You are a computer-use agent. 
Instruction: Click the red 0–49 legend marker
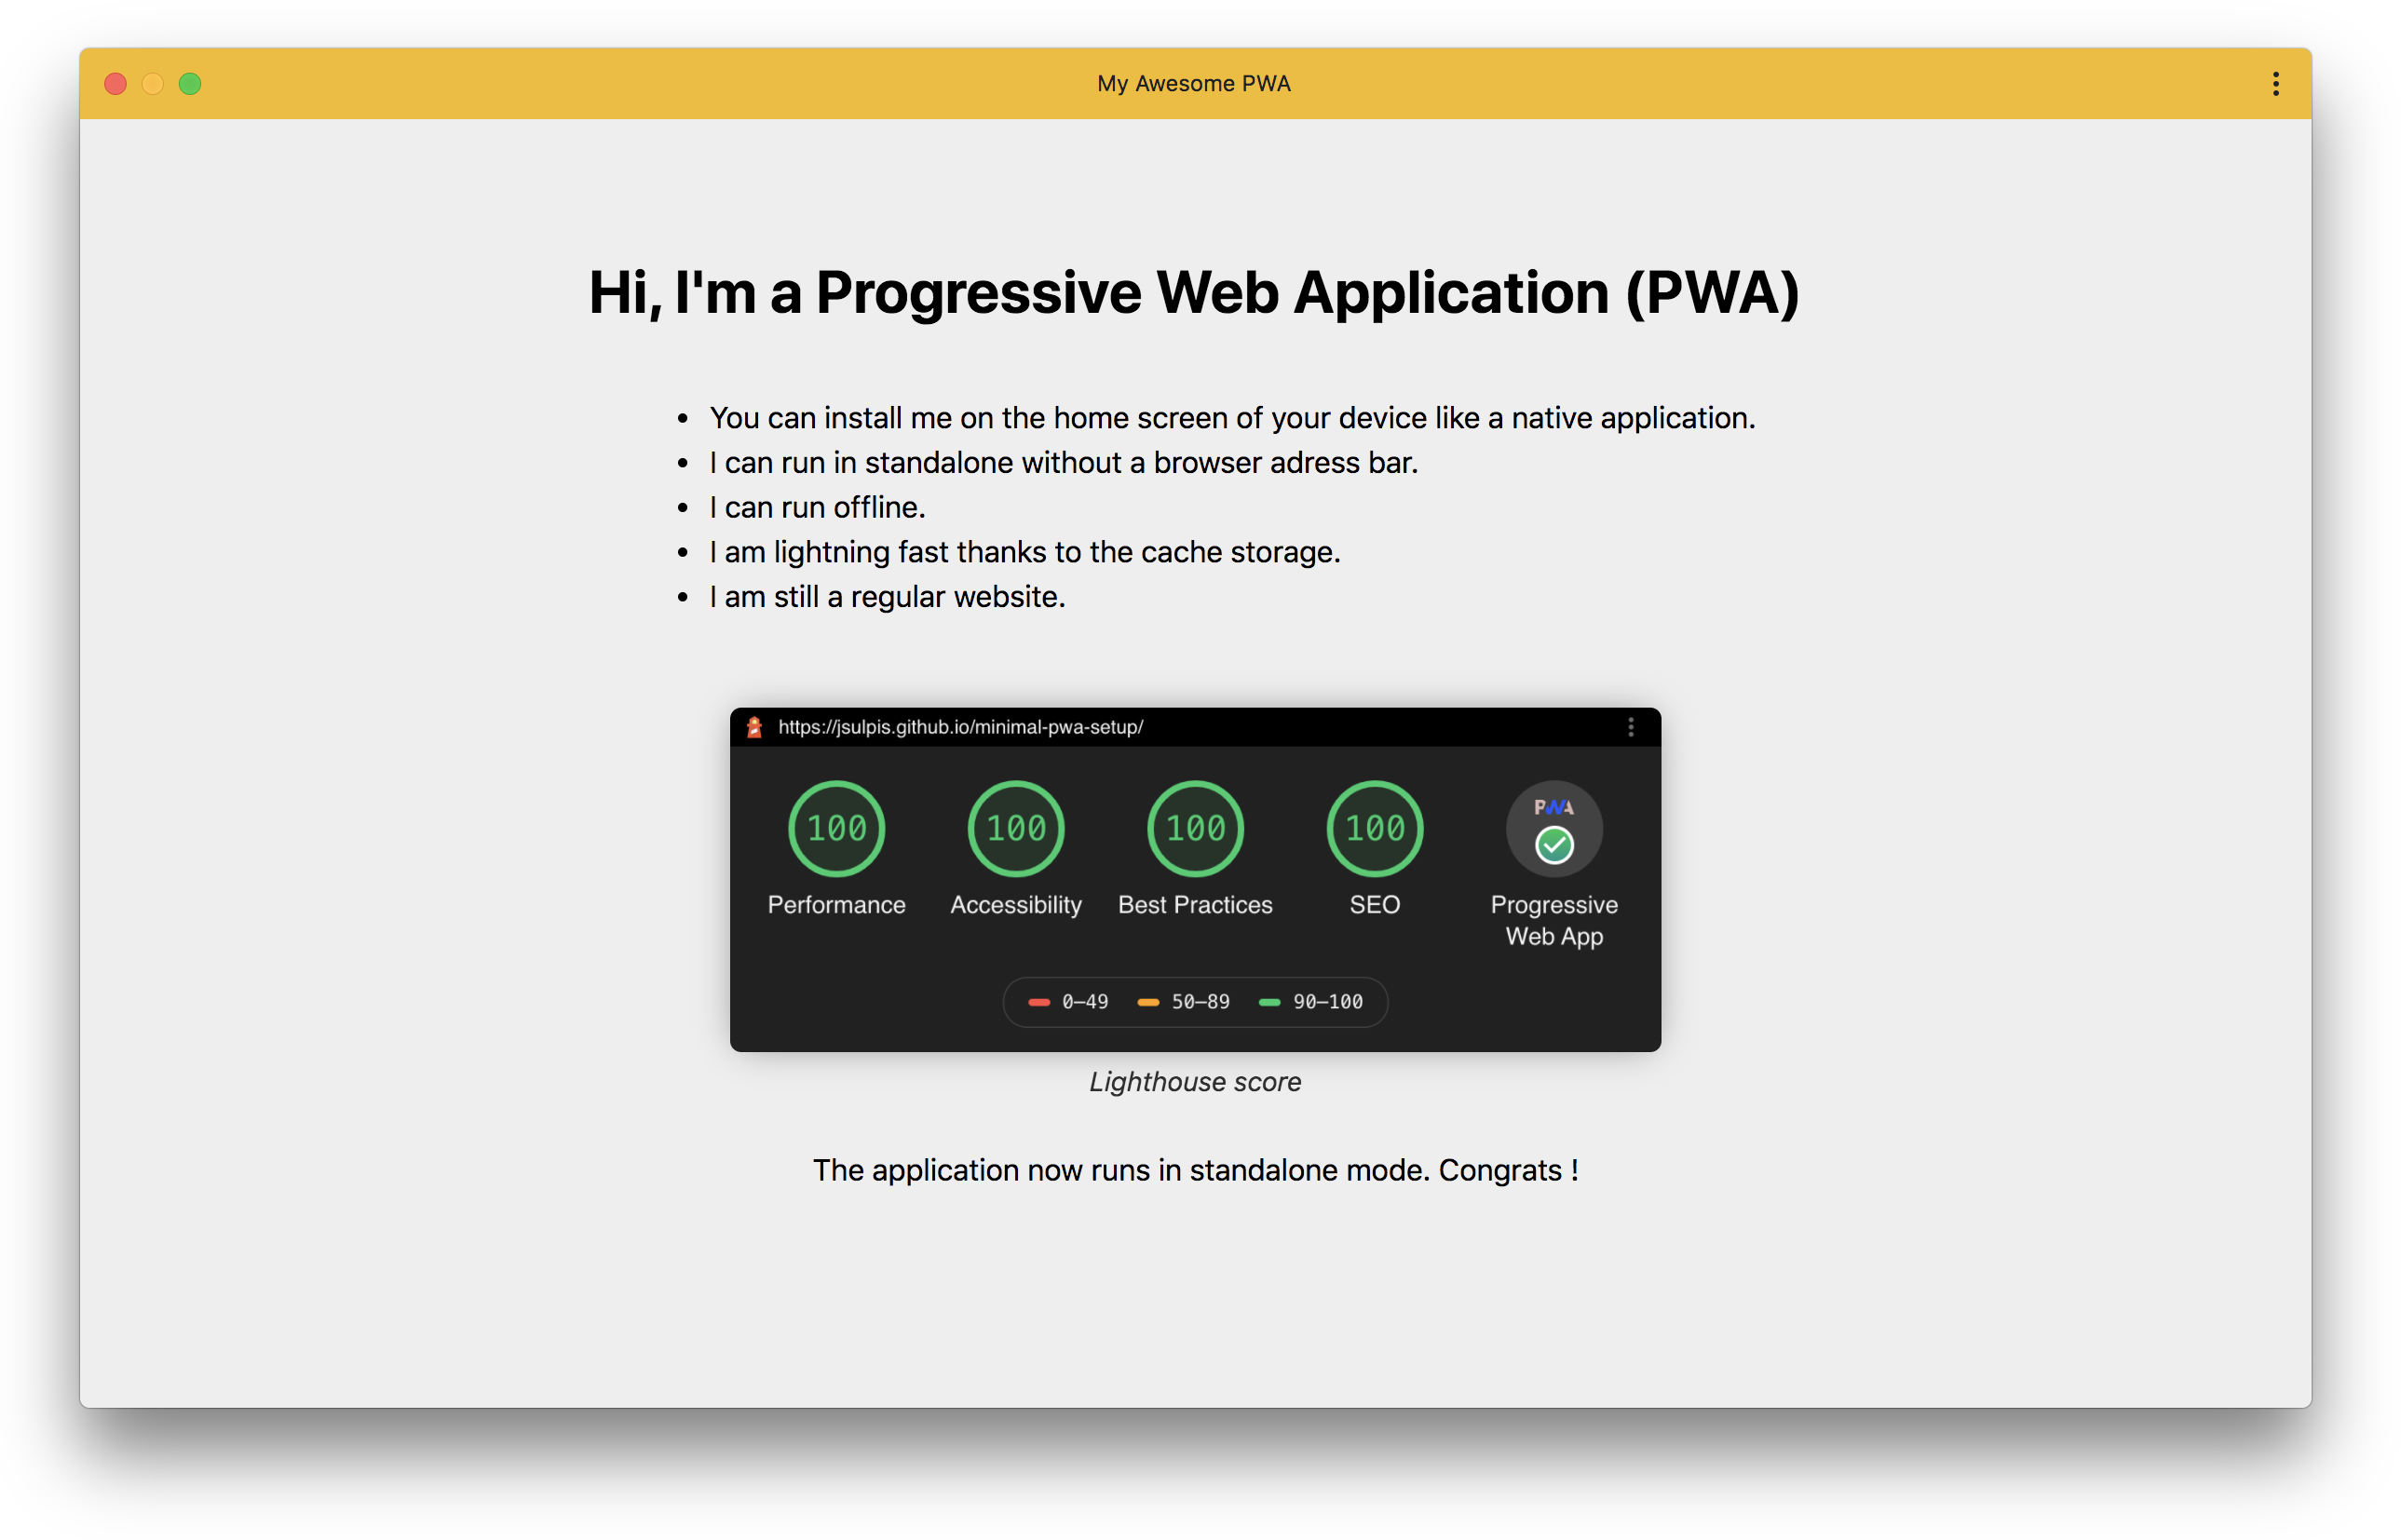tap(1038, 1002)
